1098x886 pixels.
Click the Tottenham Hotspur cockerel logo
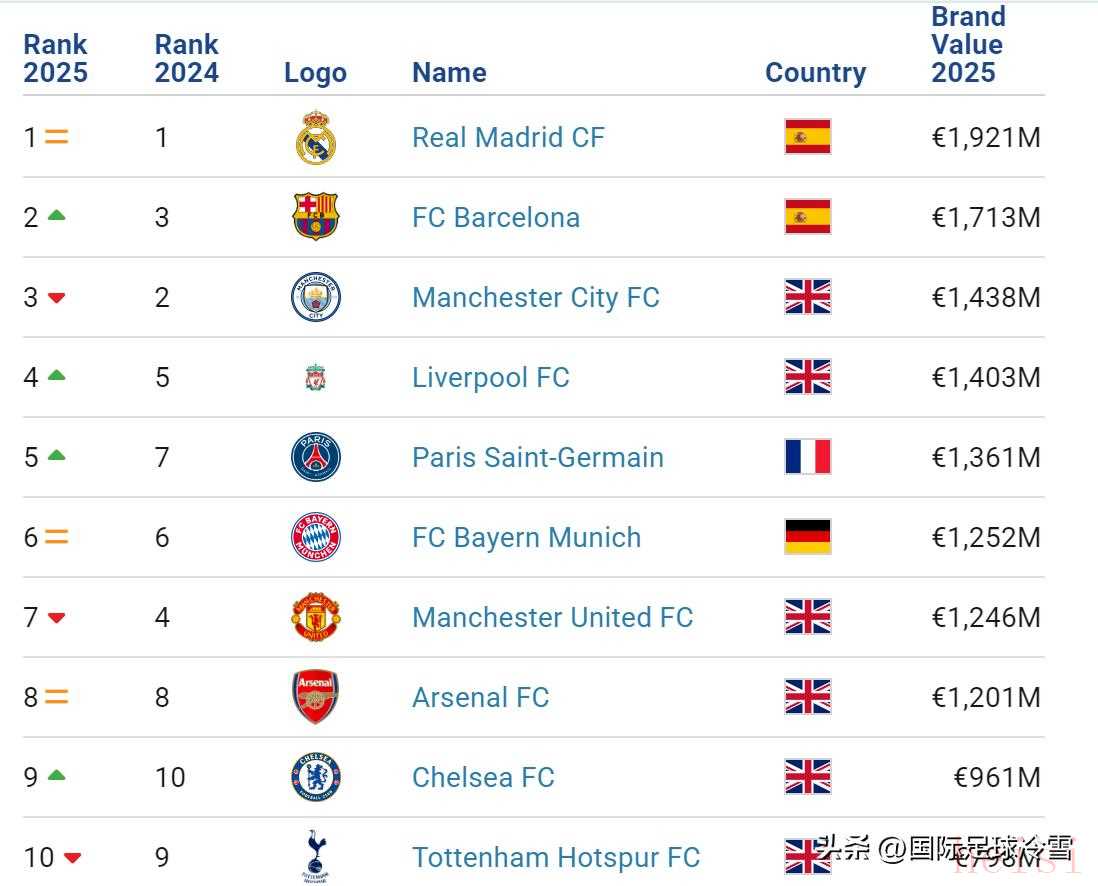(316, 856)
